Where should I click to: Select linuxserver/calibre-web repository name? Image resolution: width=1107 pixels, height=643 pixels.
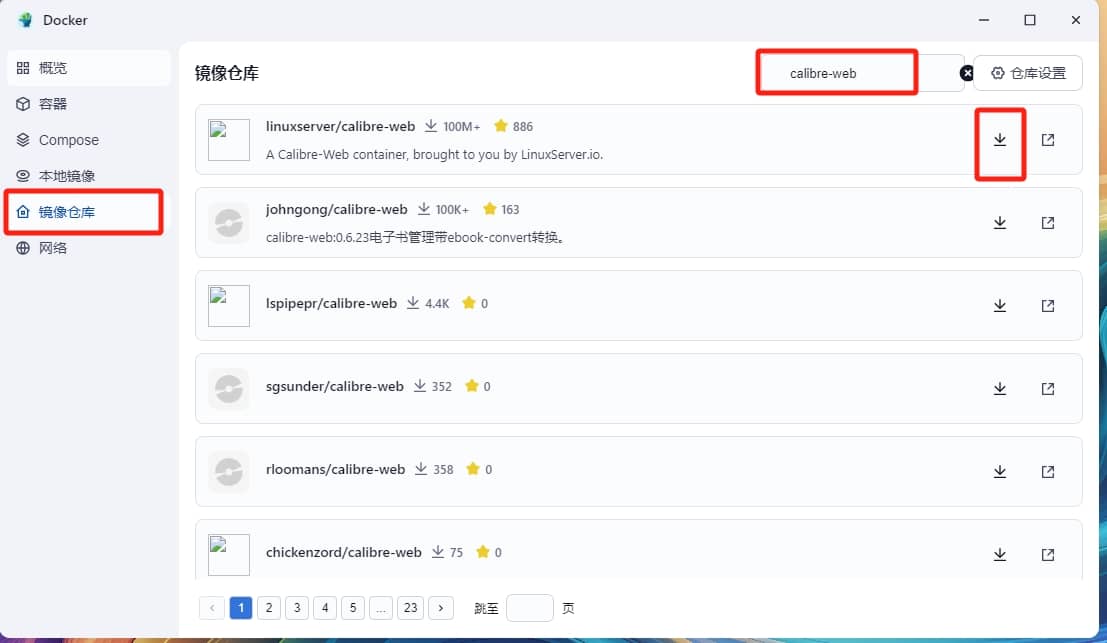[340, 126]
